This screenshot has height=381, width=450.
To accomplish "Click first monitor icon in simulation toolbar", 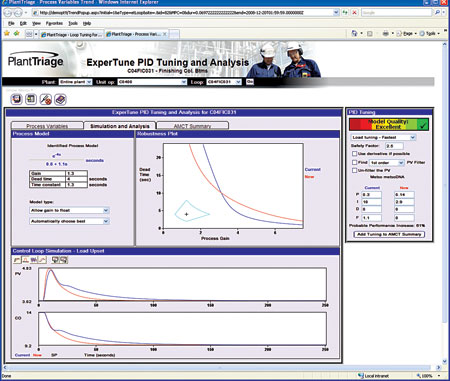I will pyautogui.click(x=55, y=260).
